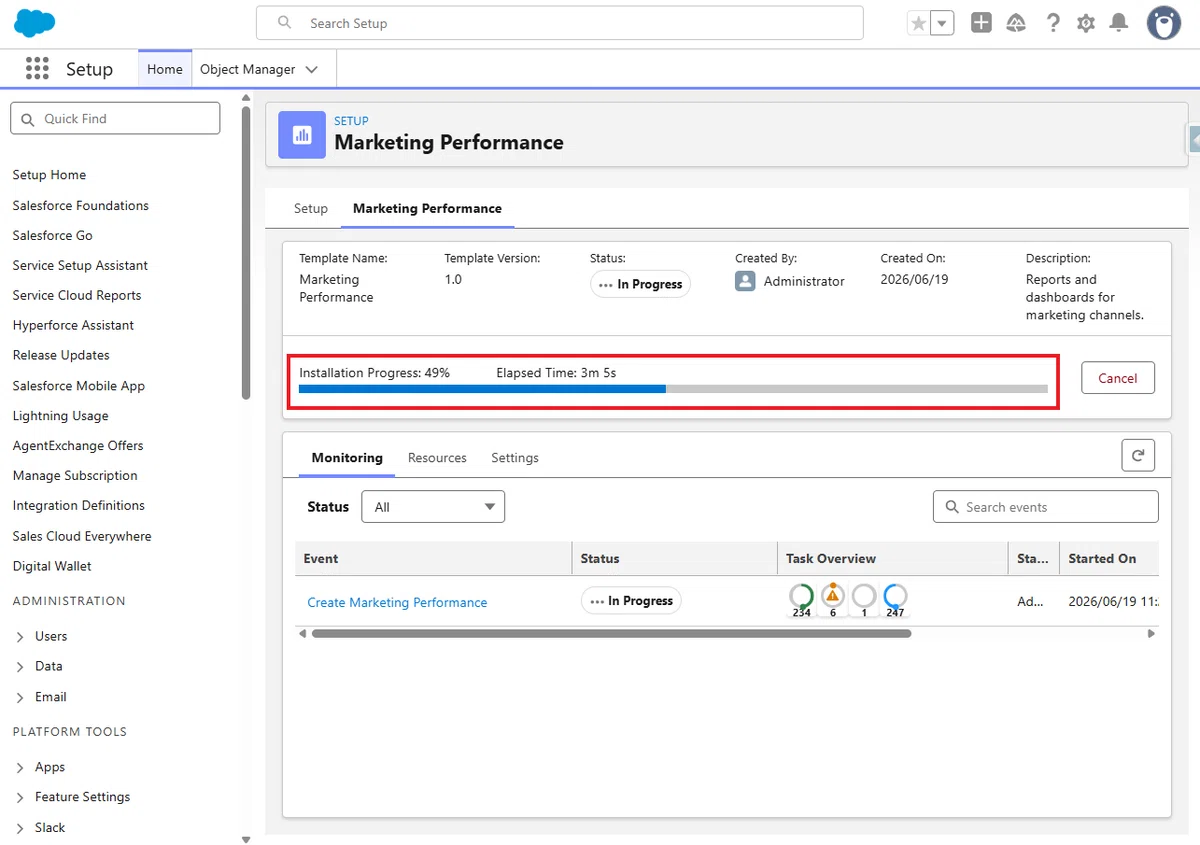This screenshot has width=1200, height=845.
Task: Open Lightning Usage
Action: [x=61, y=415]
